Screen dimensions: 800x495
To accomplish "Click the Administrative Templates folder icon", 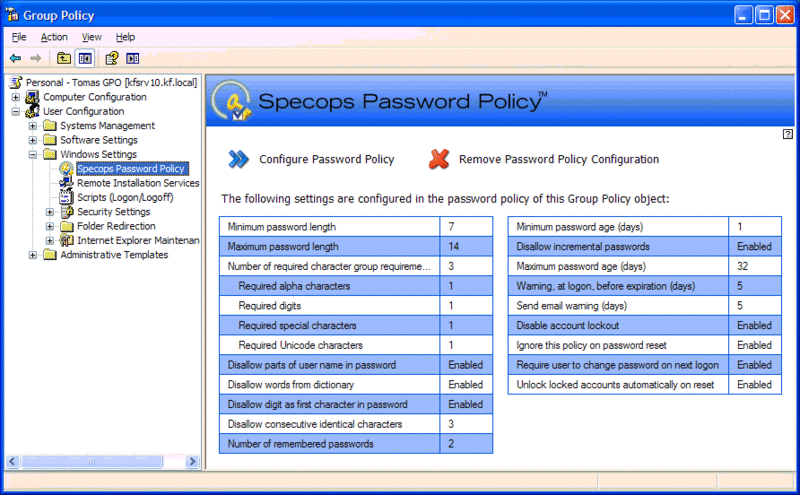I will tap(50, 255).
